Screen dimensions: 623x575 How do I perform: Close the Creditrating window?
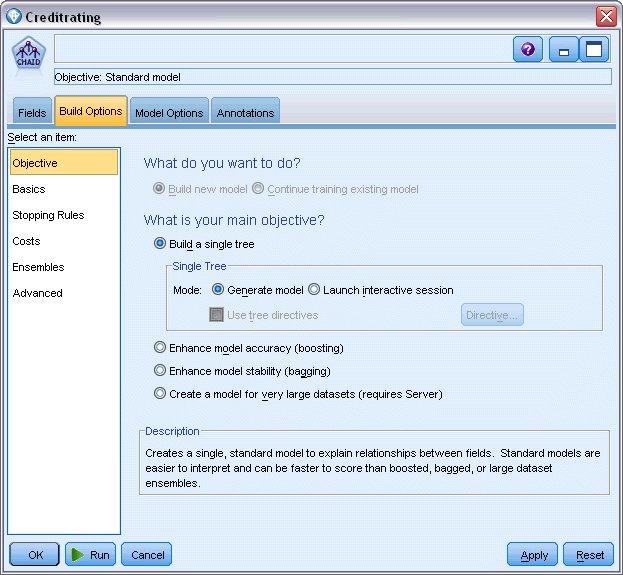coord(606,17)
